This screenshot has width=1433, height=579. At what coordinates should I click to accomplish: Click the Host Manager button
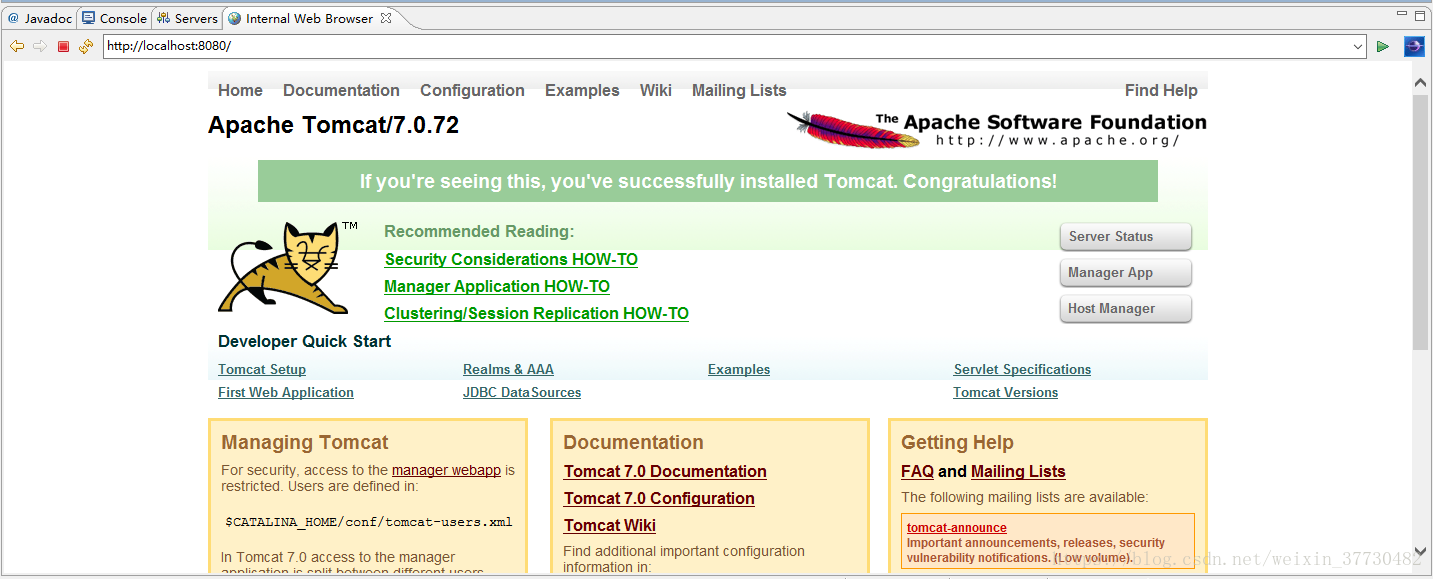(x=1126, y=309)
